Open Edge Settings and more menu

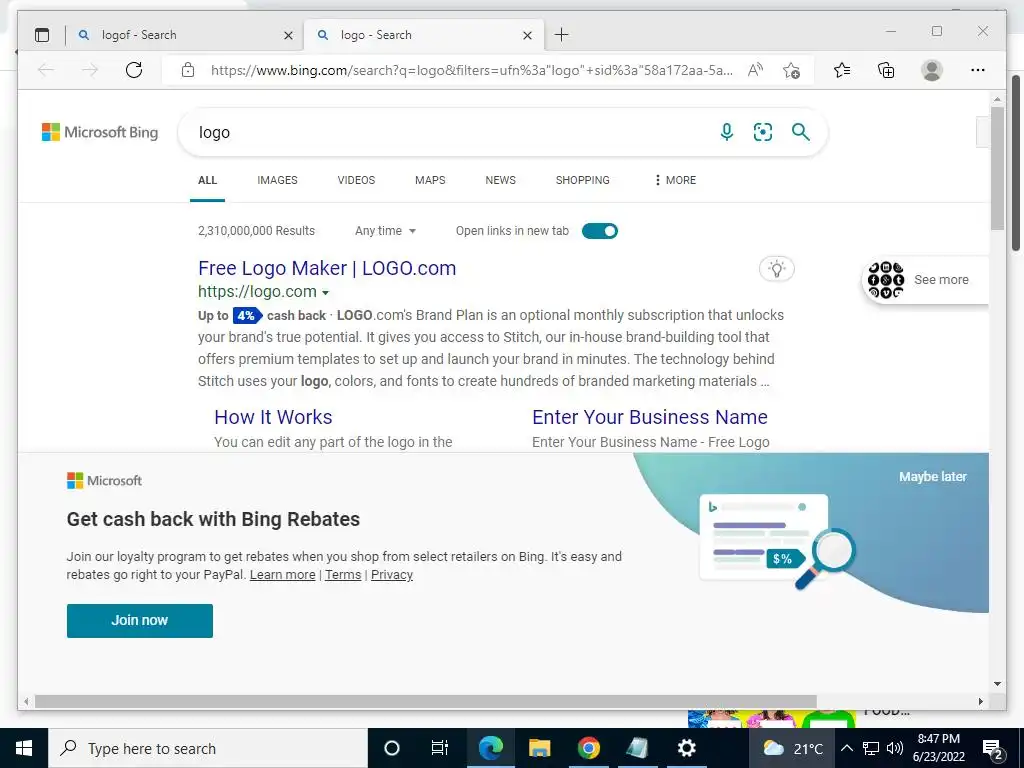pos(978,70)
